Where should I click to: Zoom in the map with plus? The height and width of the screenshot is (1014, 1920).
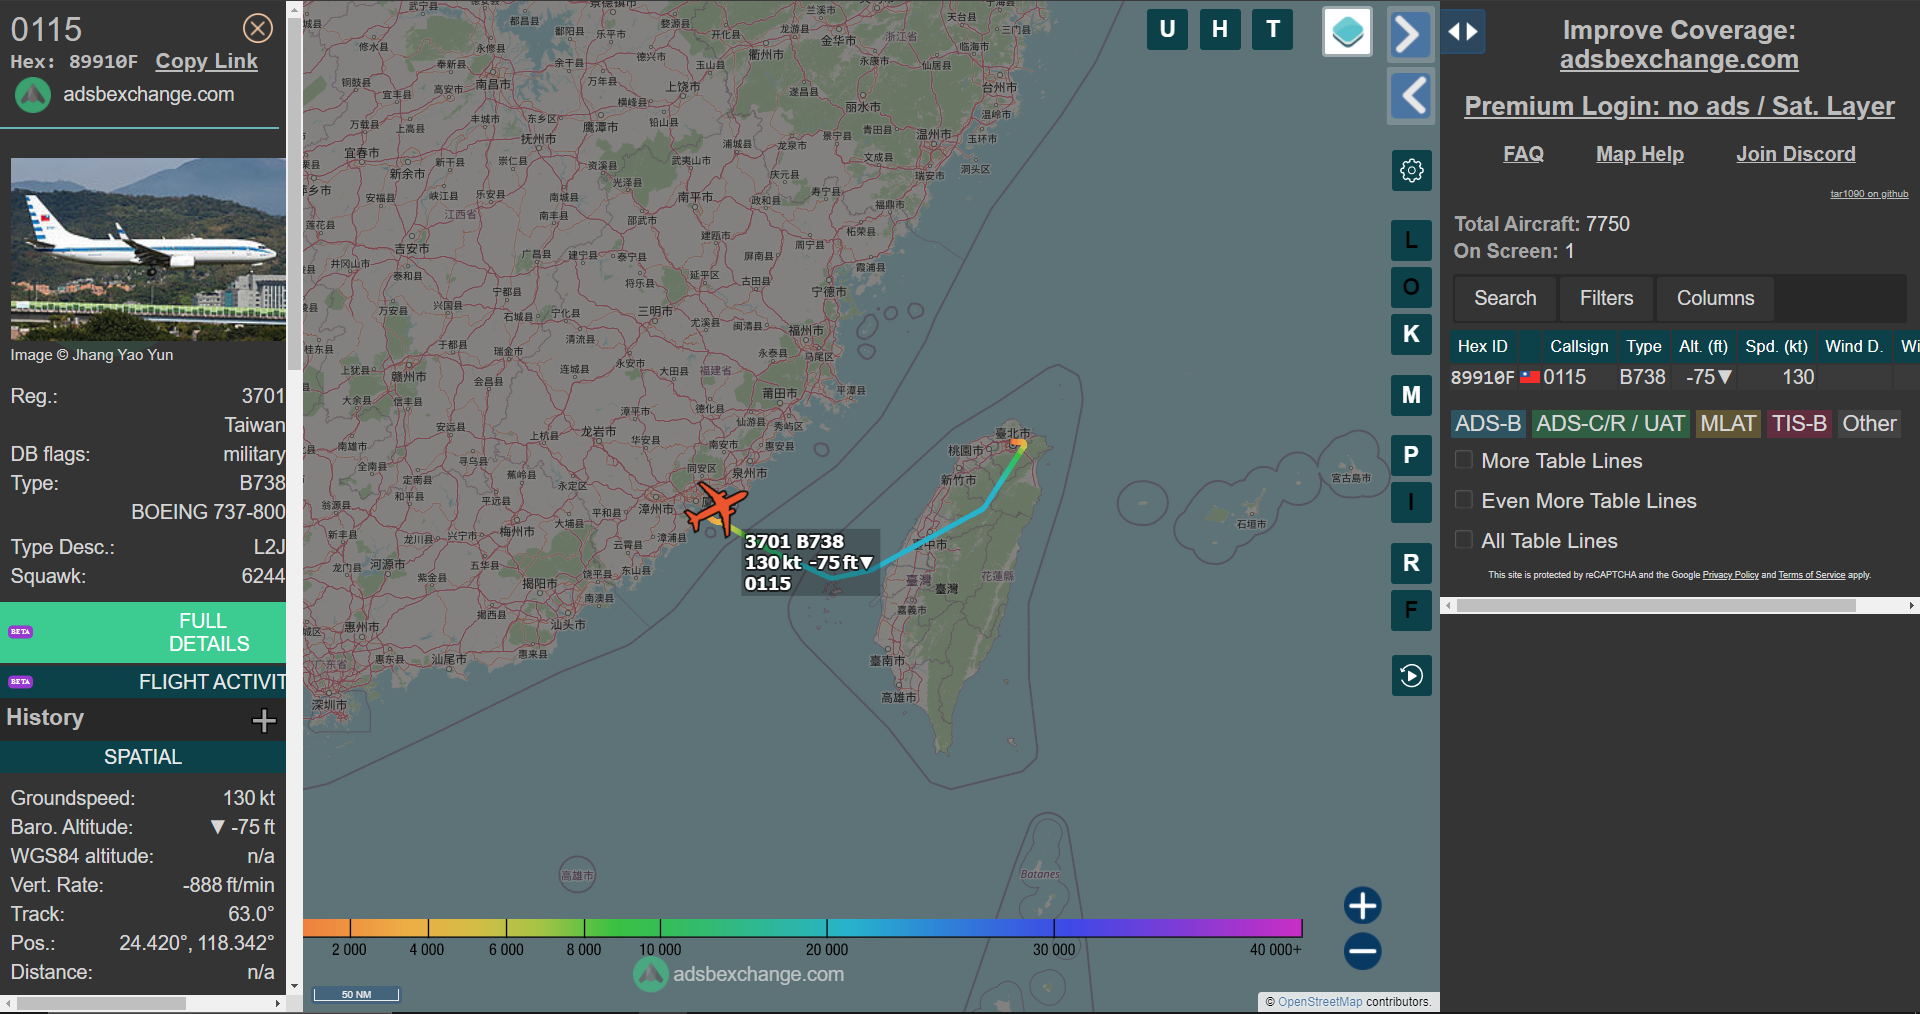pyautogui.click(x=1362, y=905)
